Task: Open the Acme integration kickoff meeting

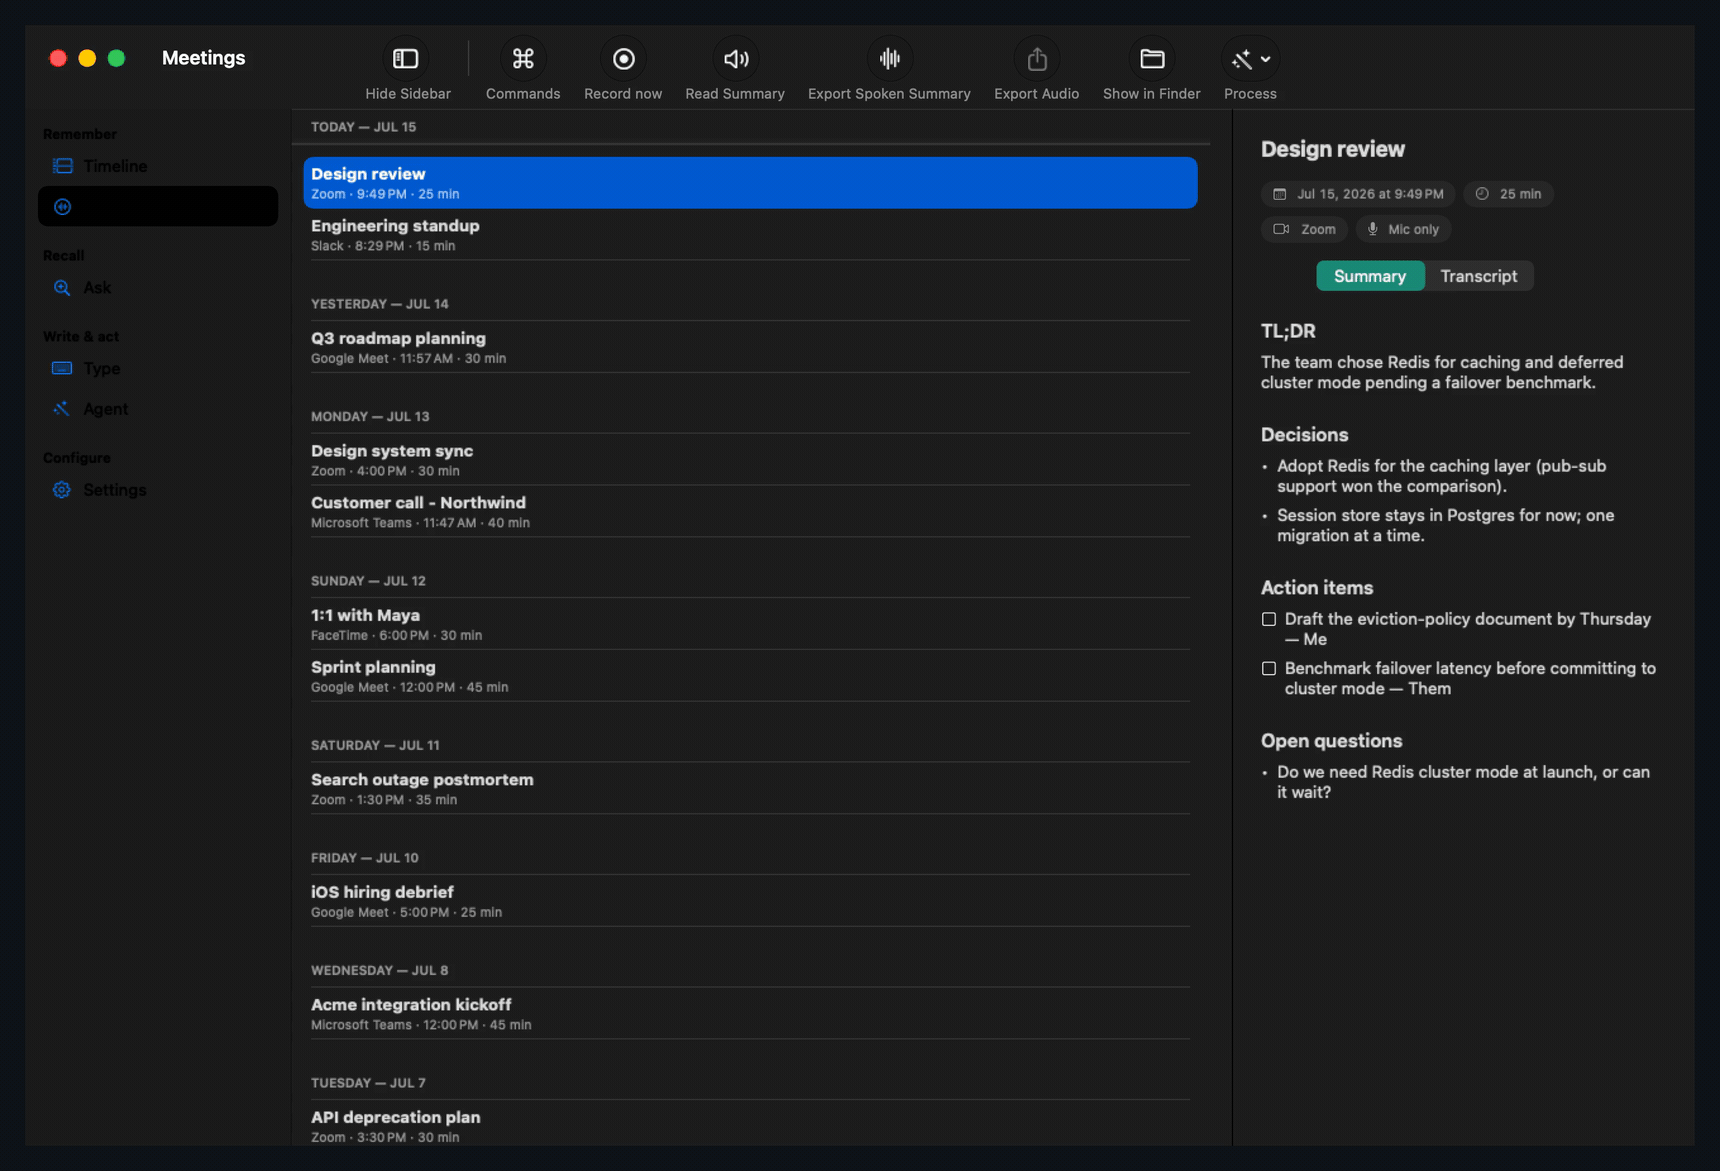Action: pyautogui.click(x=750, y=1014)
